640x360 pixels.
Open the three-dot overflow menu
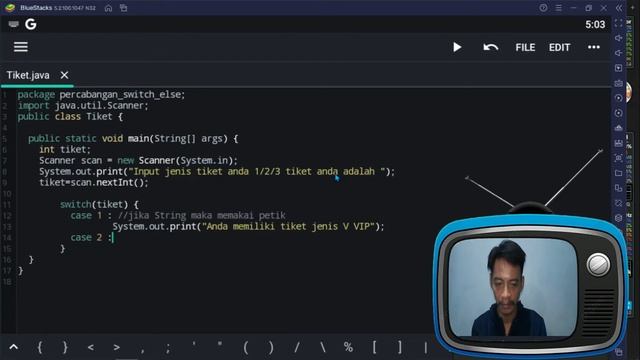[594, 47]
